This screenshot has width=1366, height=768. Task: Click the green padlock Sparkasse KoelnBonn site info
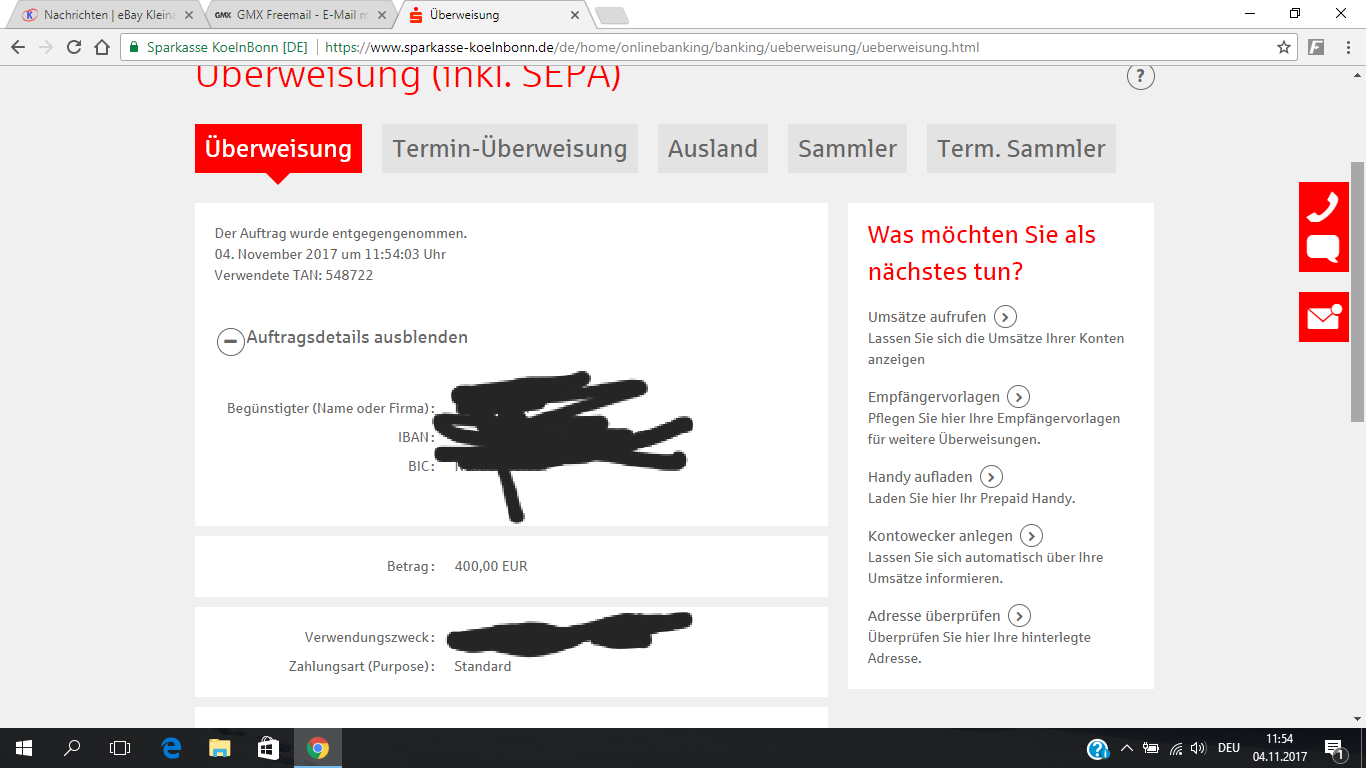[x=218, y=47]
